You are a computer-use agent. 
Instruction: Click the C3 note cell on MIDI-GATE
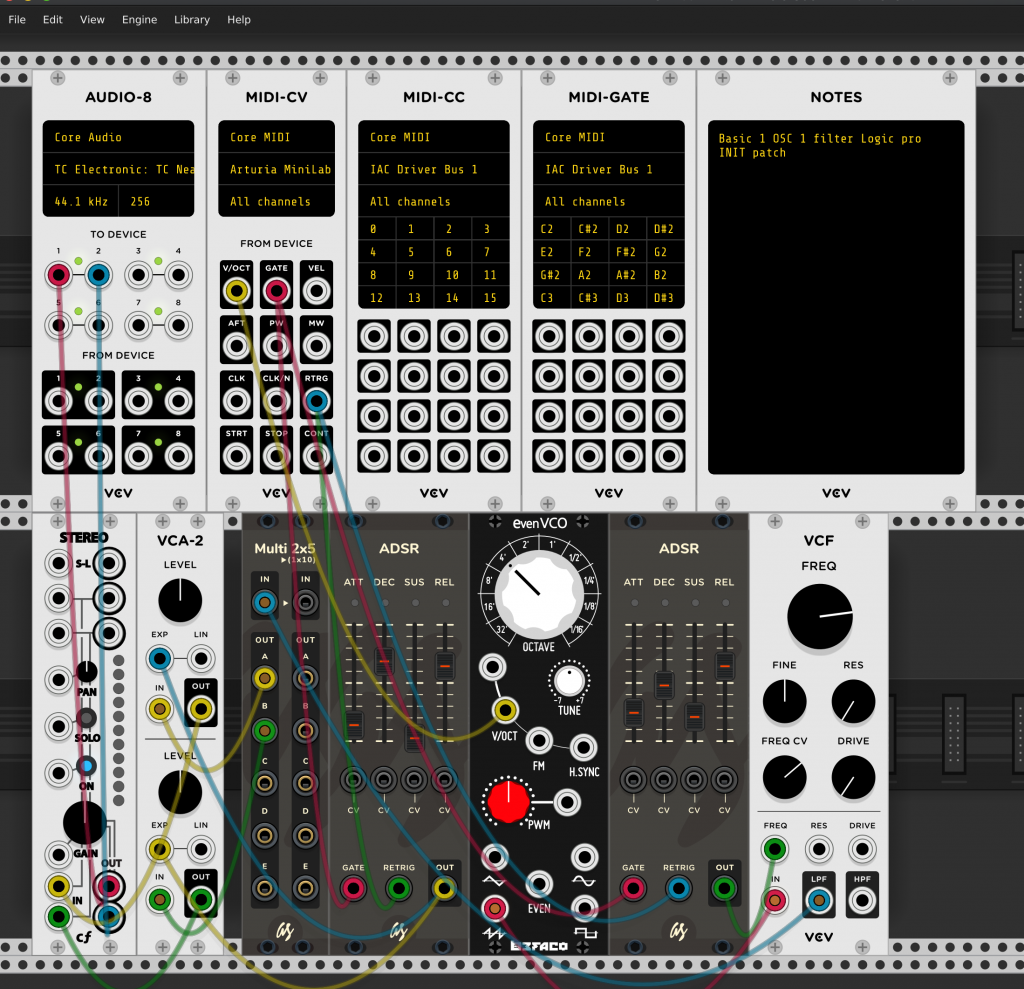[x=552, y=298]
